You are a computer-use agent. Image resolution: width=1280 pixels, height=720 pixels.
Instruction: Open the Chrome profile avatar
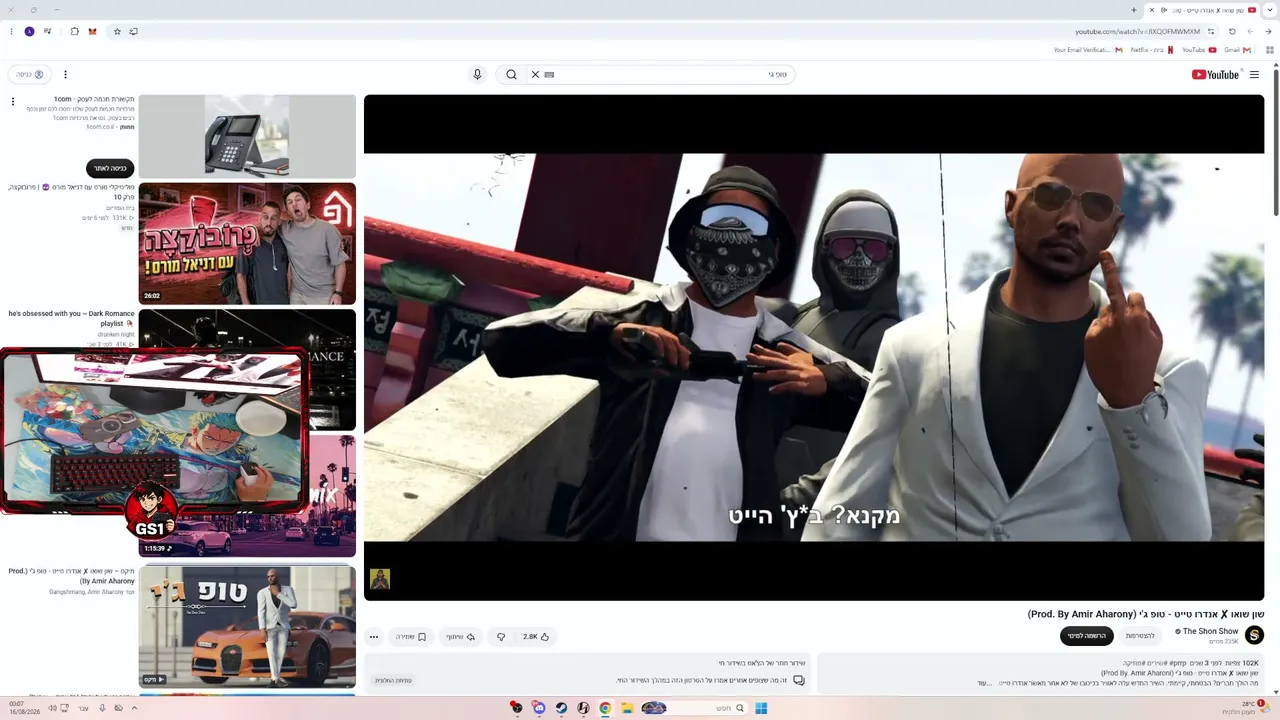(x=29, y=32)
